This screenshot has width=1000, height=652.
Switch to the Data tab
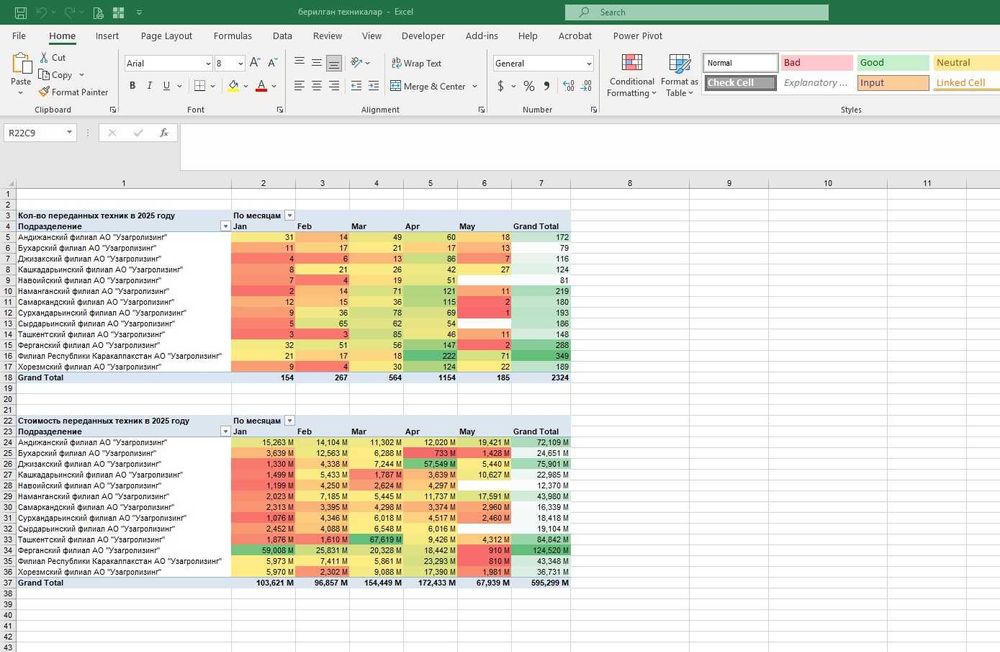click(x=283, y=36)
